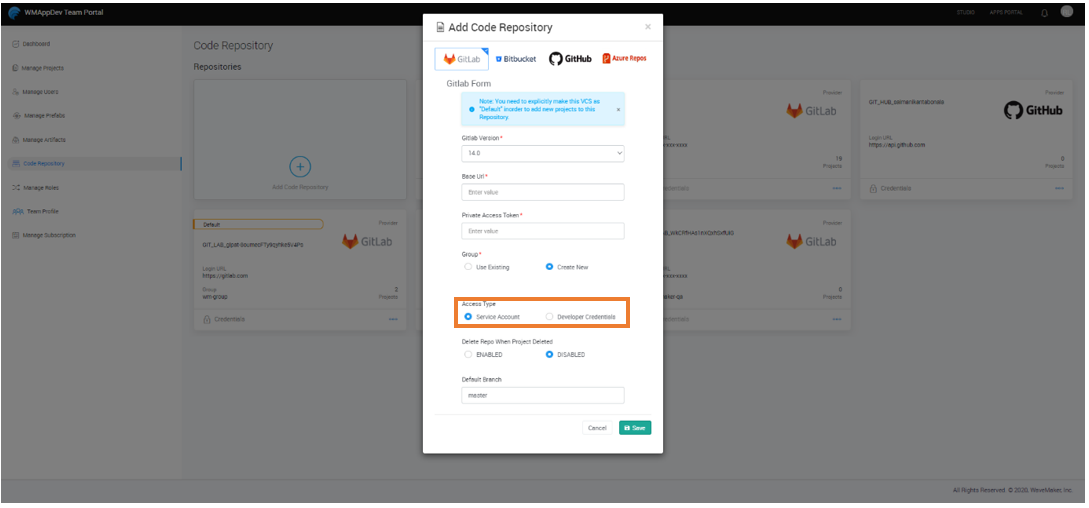Click the Base Url input field
This screenshot has height=508, width=1089.
(542, 192)
